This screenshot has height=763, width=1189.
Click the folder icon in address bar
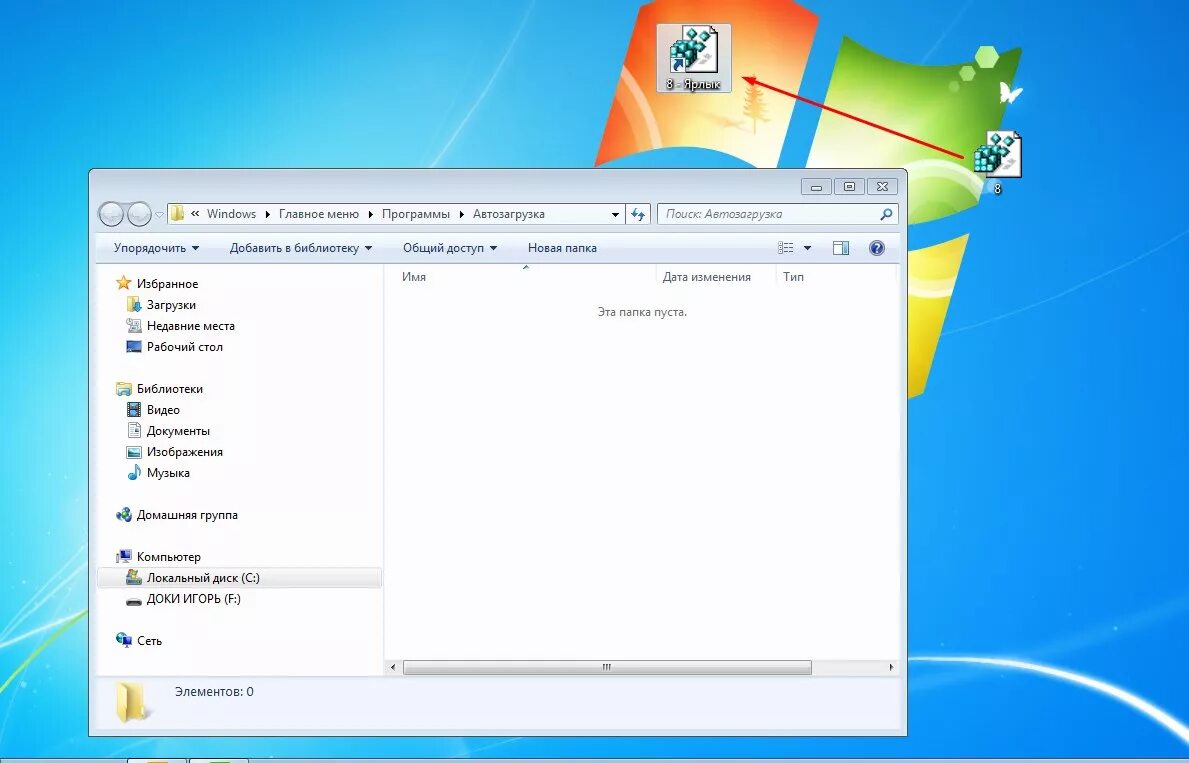(x=177, y=214)
